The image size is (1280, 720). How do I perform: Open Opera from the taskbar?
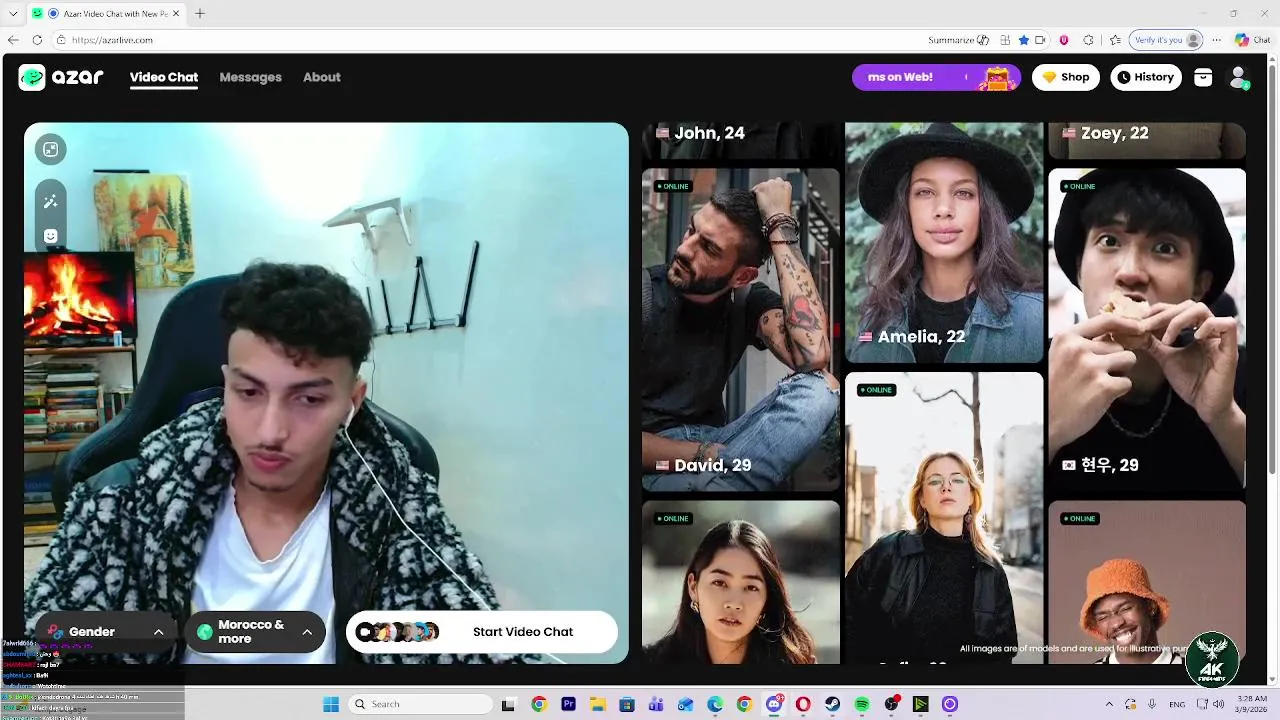[x=803, y=704]
